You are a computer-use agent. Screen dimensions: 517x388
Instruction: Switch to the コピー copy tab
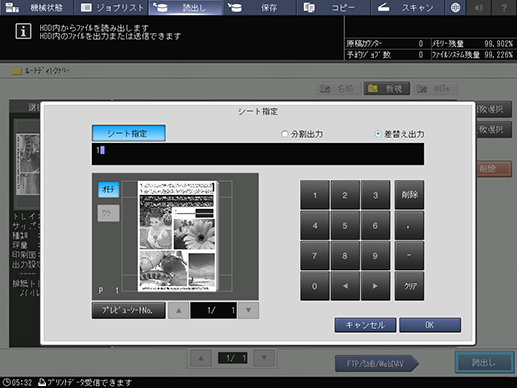coord(334,7)
